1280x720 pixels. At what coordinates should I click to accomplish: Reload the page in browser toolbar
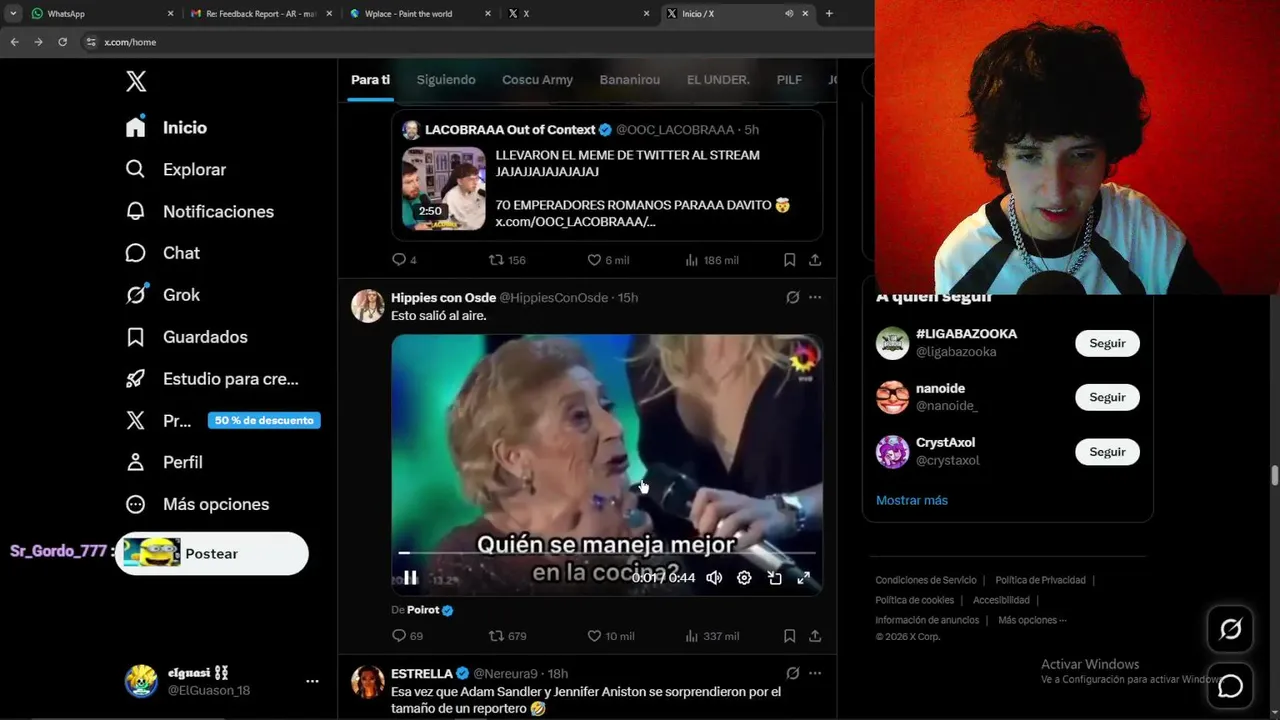point(62,42)
